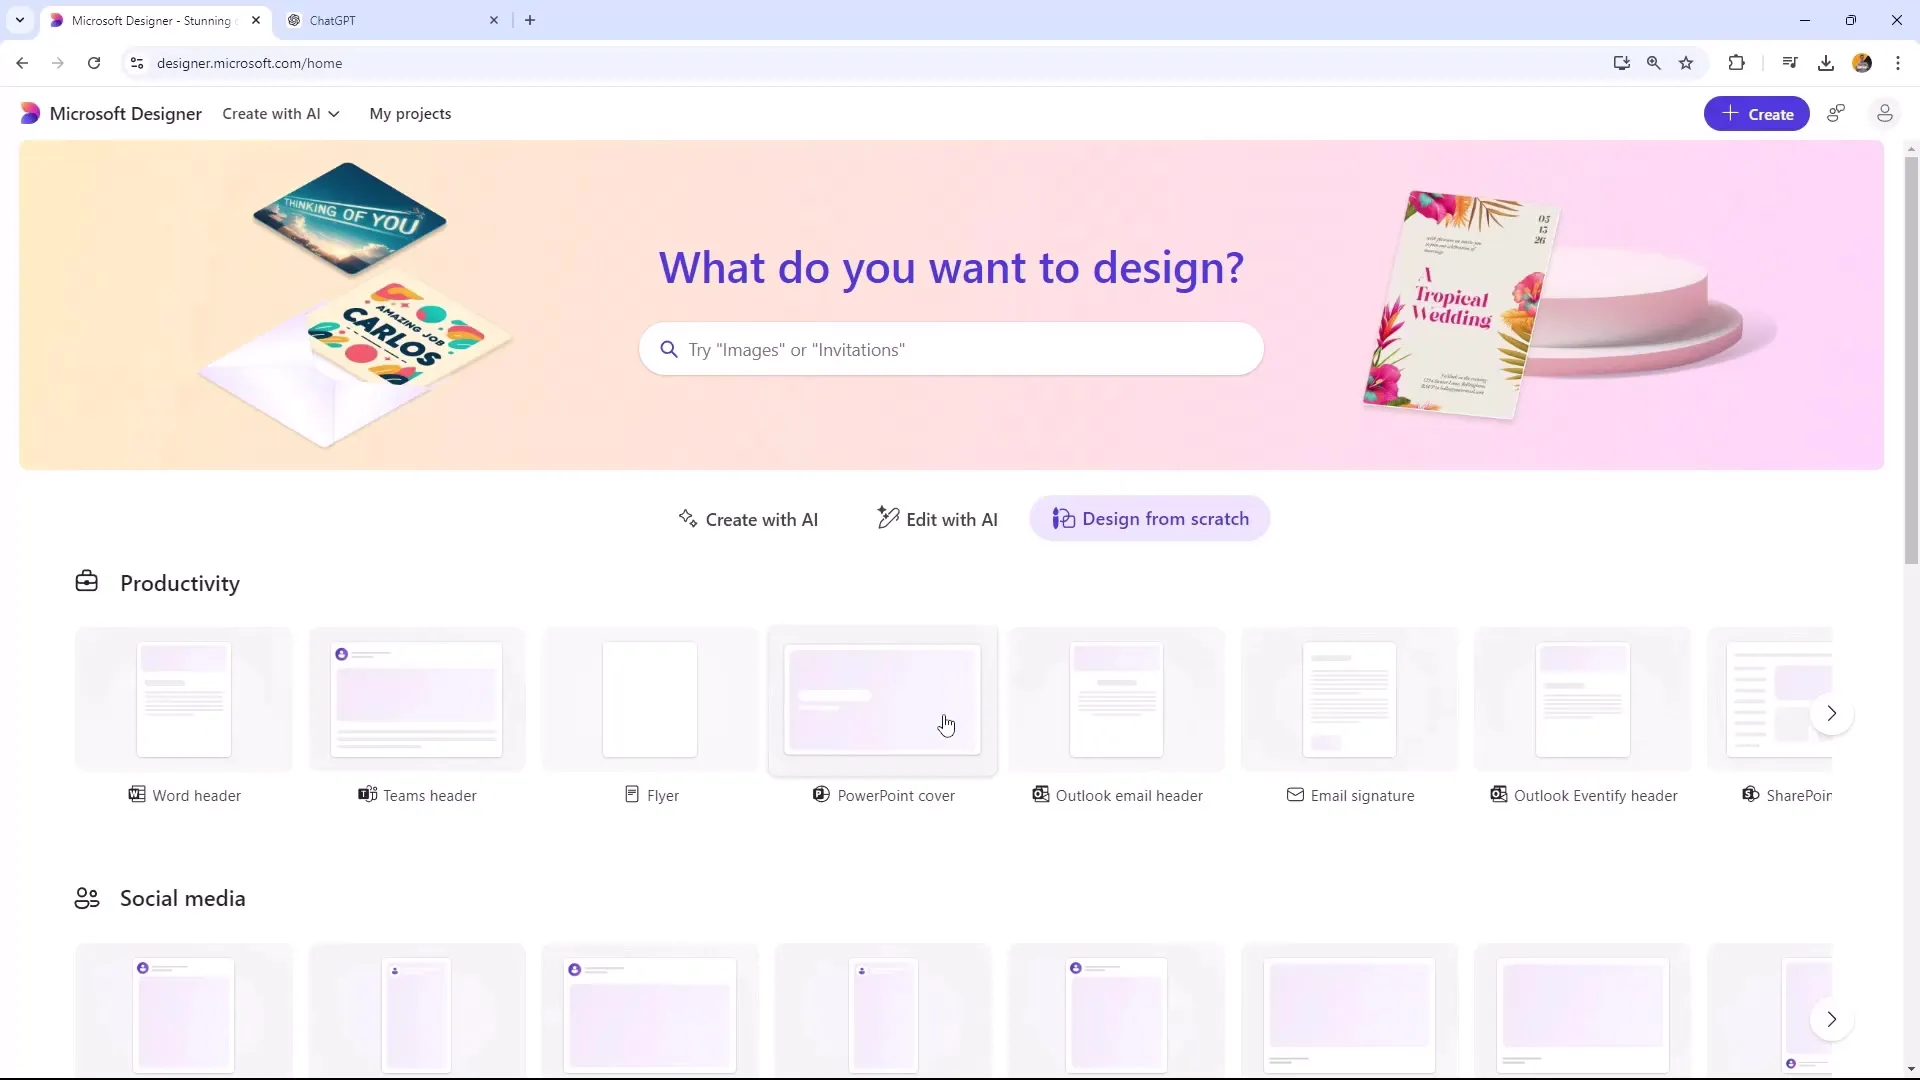
Task: Click the page icon beside Flyer
Action: coord(632,795)
